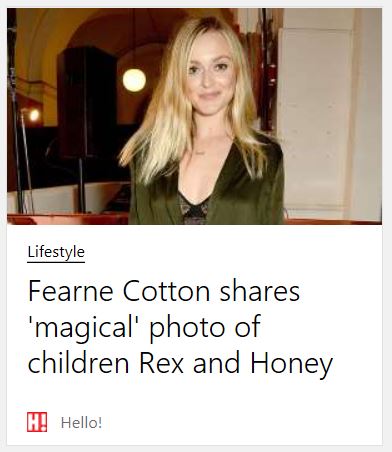This screenshot has height=452, width=392.
Task: Click the woman's face in the photo
Action: 210,80
